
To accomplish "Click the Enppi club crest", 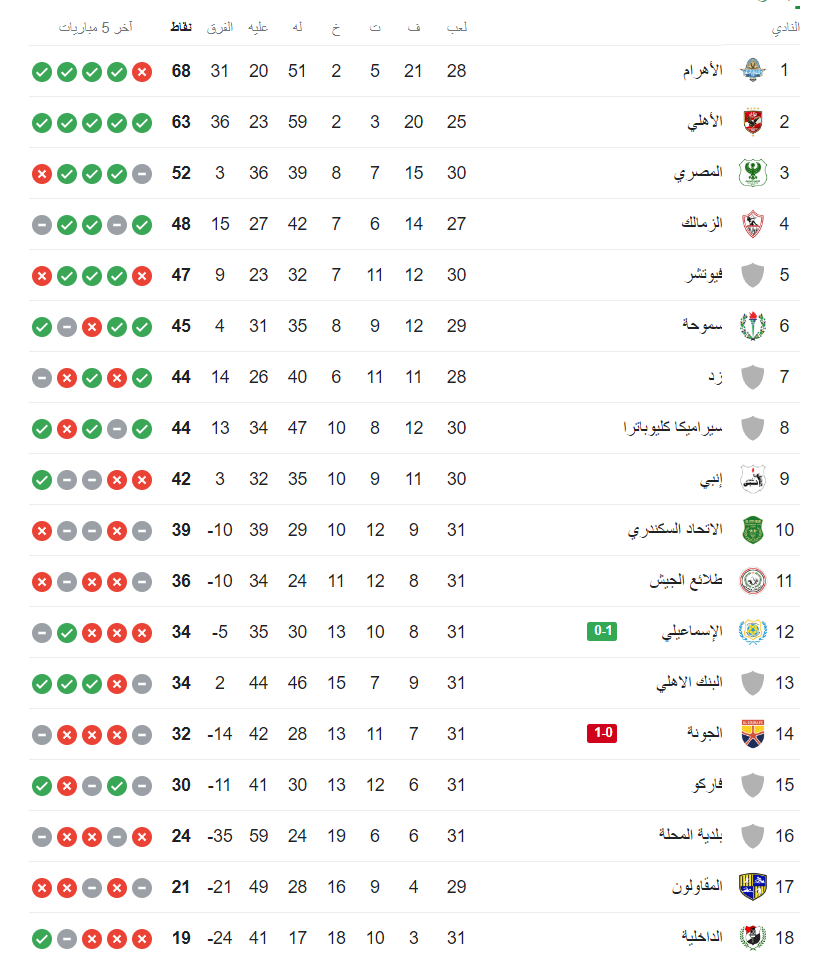I will [x=753, y=479].
